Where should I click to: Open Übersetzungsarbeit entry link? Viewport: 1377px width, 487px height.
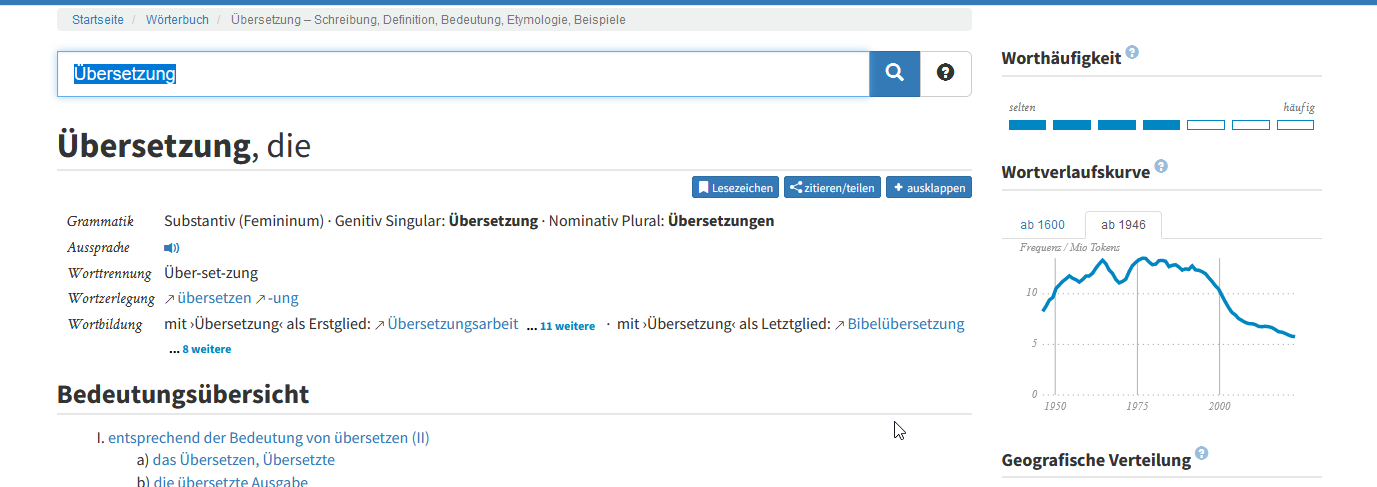click(x=453, y=324)
